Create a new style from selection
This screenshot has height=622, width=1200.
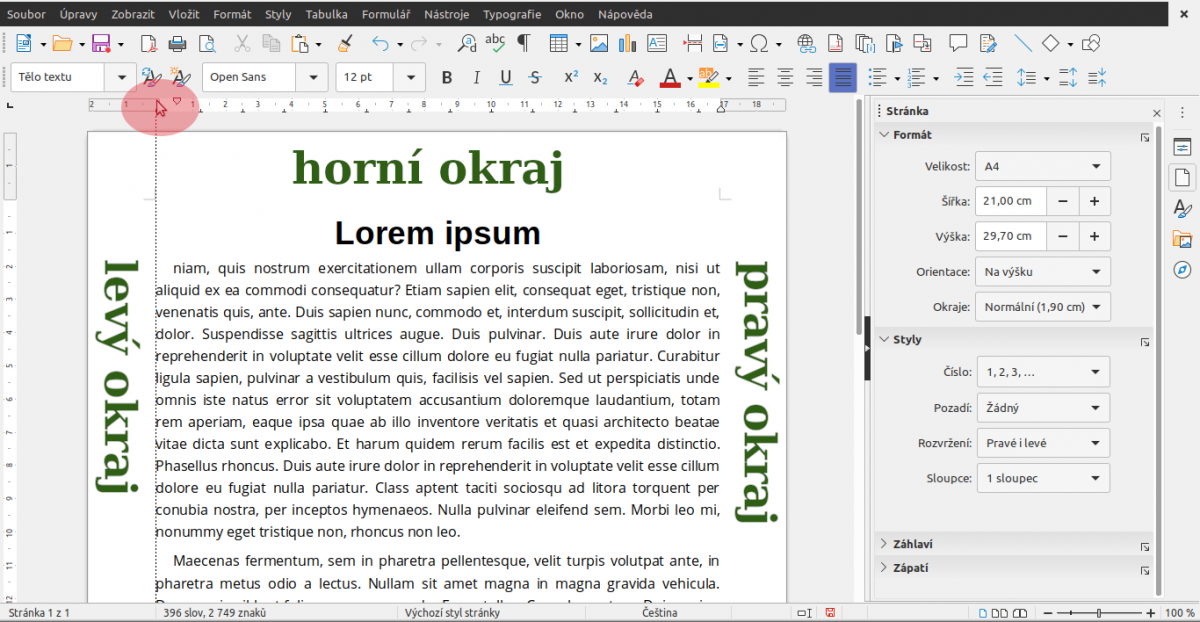tap(181, 78)
